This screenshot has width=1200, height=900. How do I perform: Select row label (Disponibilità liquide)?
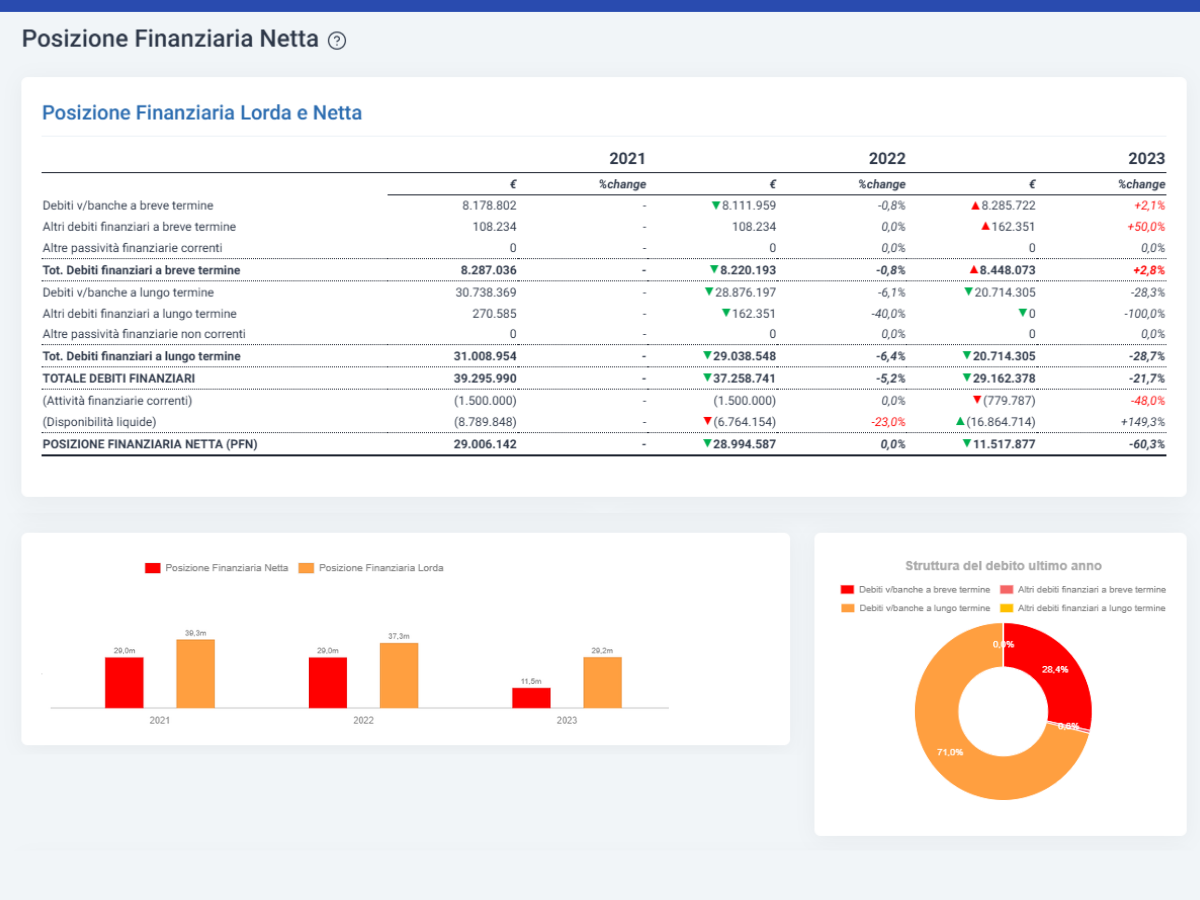[x=99, y=422]
